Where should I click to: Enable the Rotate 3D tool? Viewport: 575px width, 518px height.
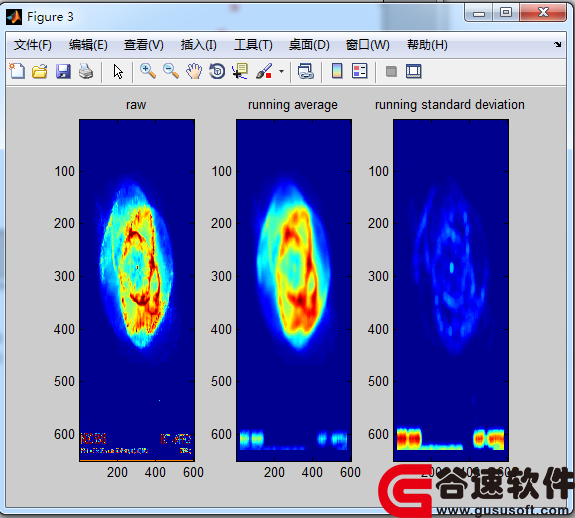point(217,71)
